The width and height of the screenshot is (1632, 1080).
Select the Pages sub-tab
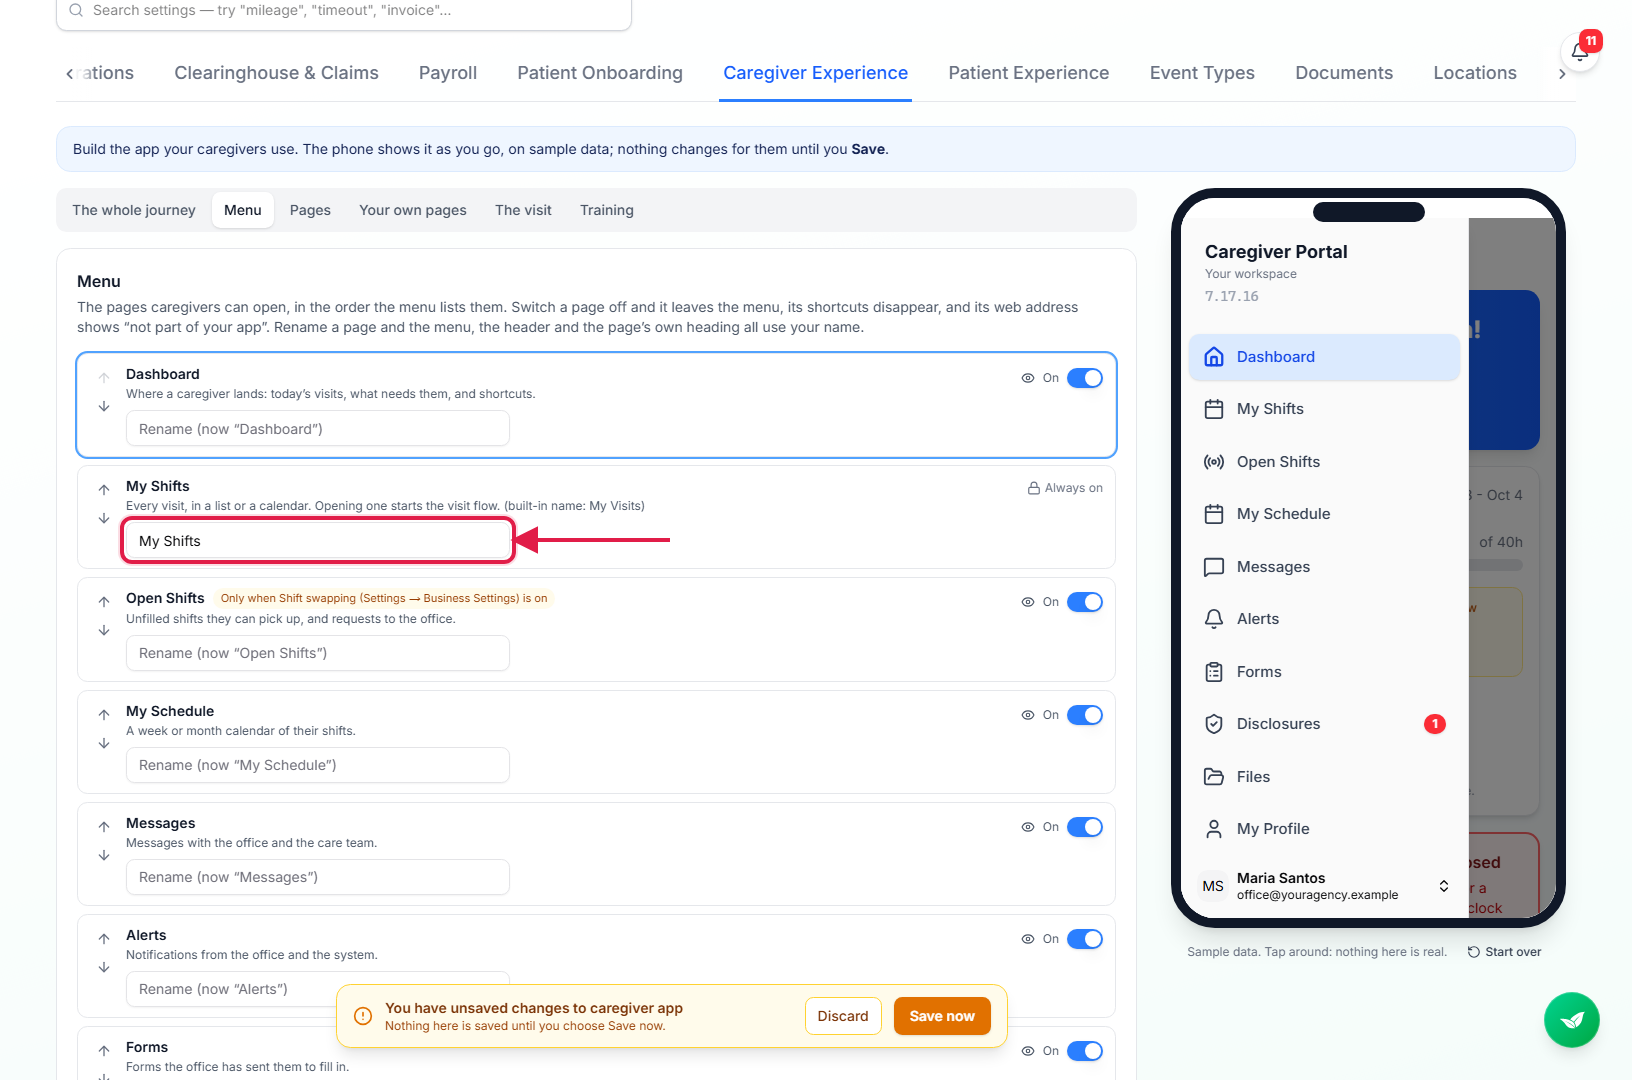pos(310,210)
